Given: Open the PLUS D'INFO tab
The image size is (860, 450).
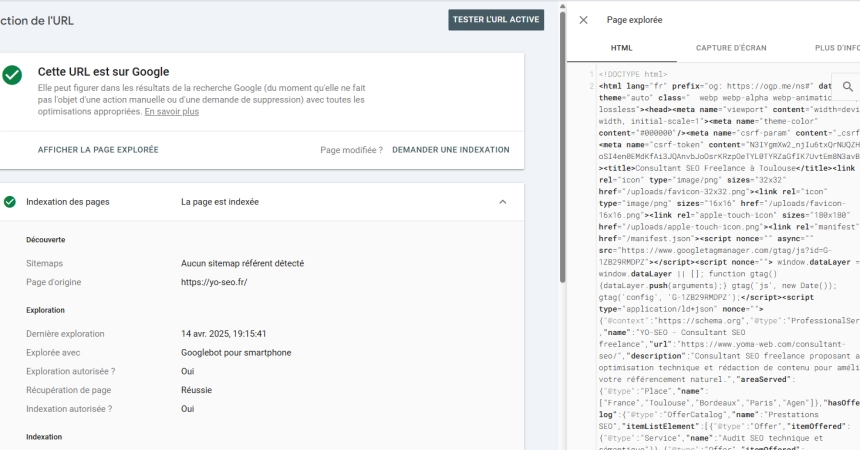Looking at the screenshot, I should click(x=837, y=48).
